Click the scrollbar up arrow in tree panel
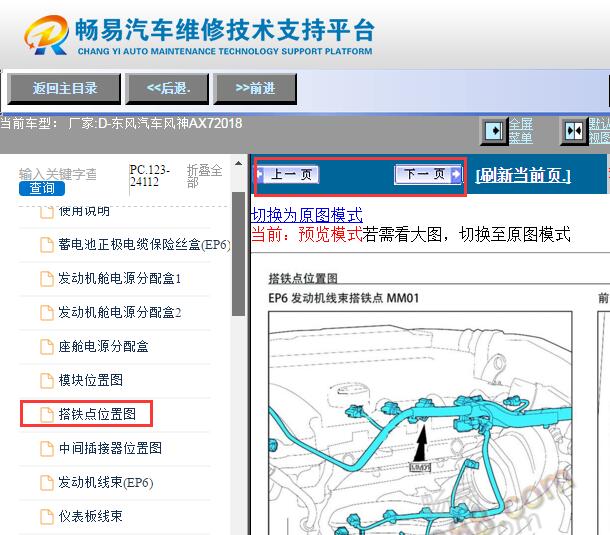 [x=238, y=163]
